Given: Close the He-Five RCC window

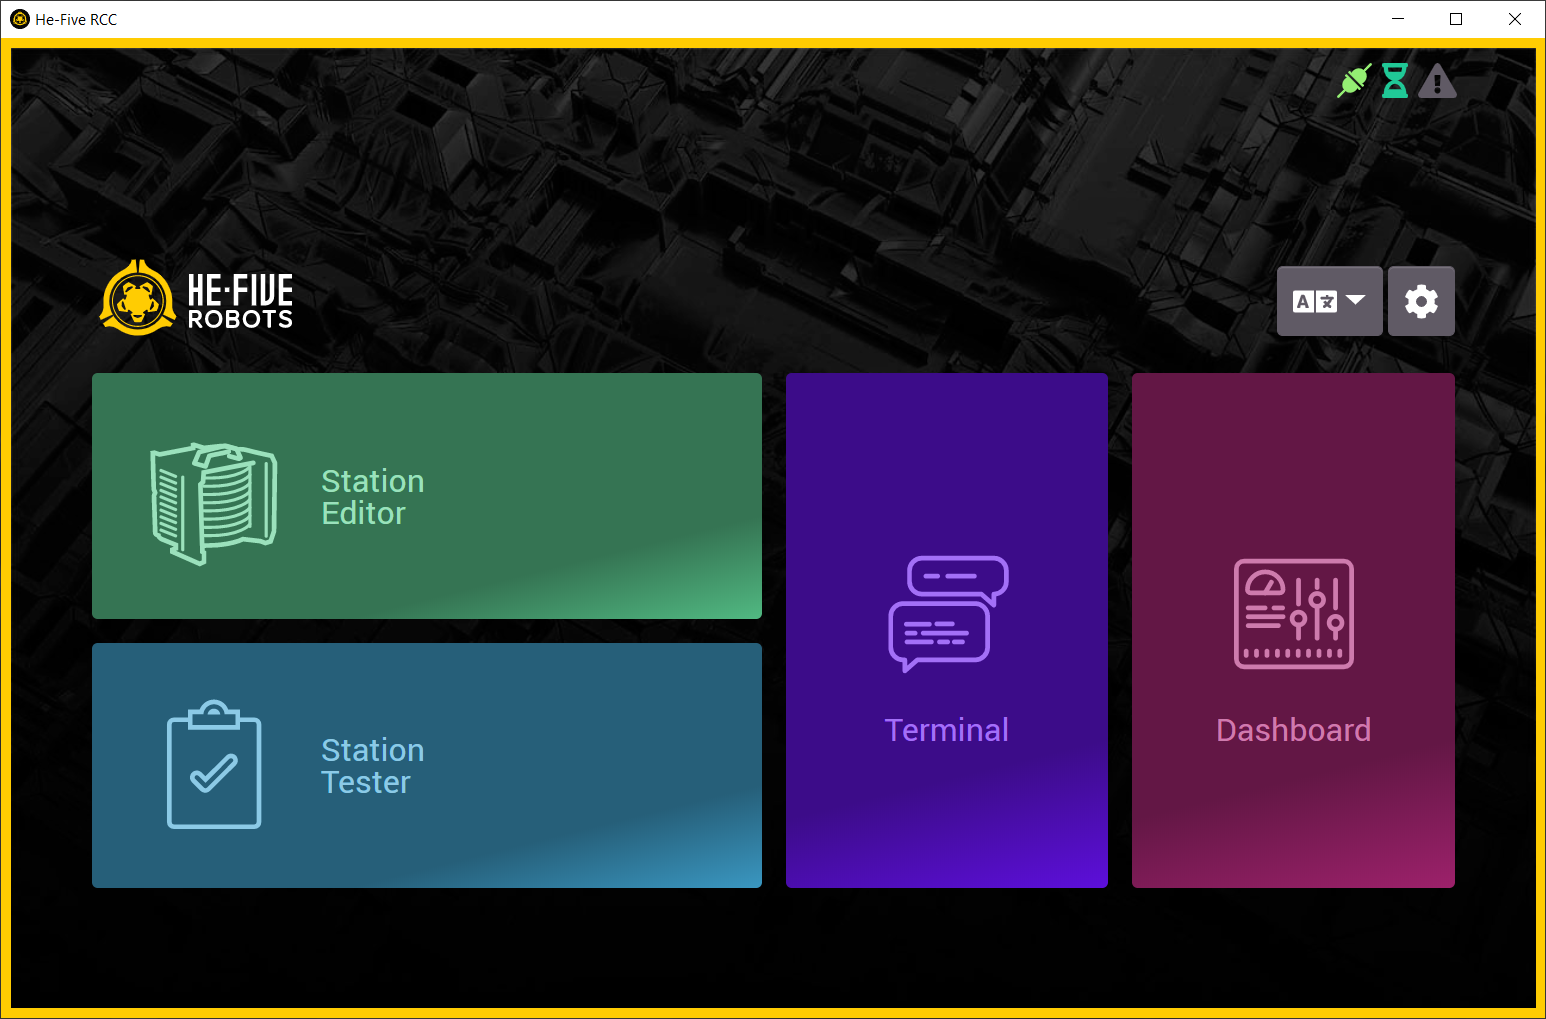Looking at the screenshot, I should (x=1514, y=19).
